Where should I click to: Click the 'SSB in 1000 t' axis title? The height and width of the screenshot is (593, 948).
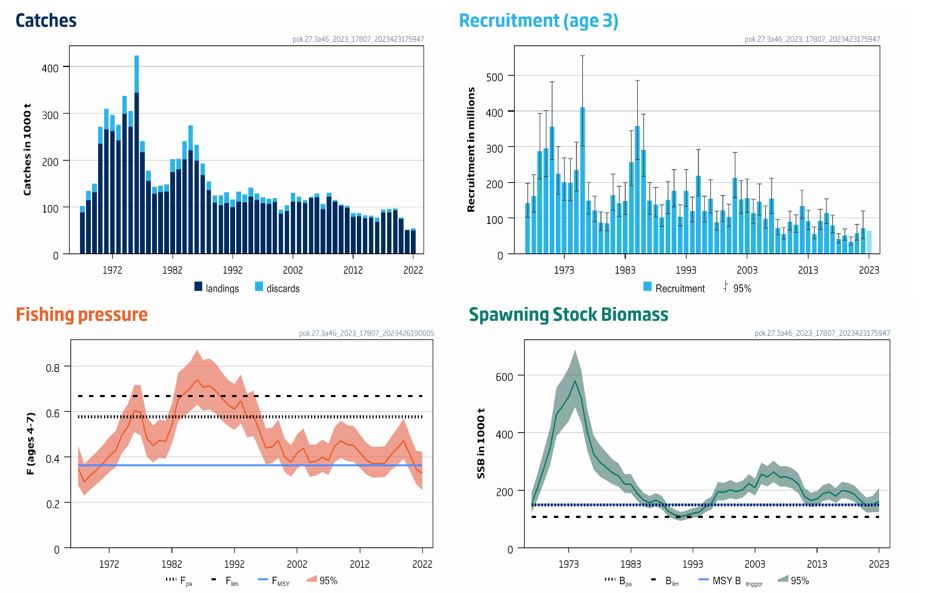click(x=481, y=443)
